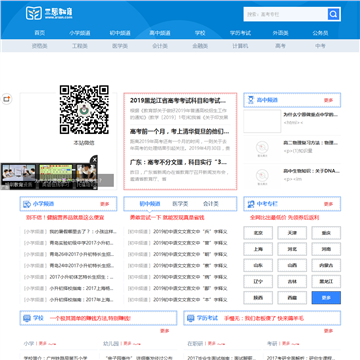Focus the search input field
This screenshot has width=360, height=360.
coord(286,14)
